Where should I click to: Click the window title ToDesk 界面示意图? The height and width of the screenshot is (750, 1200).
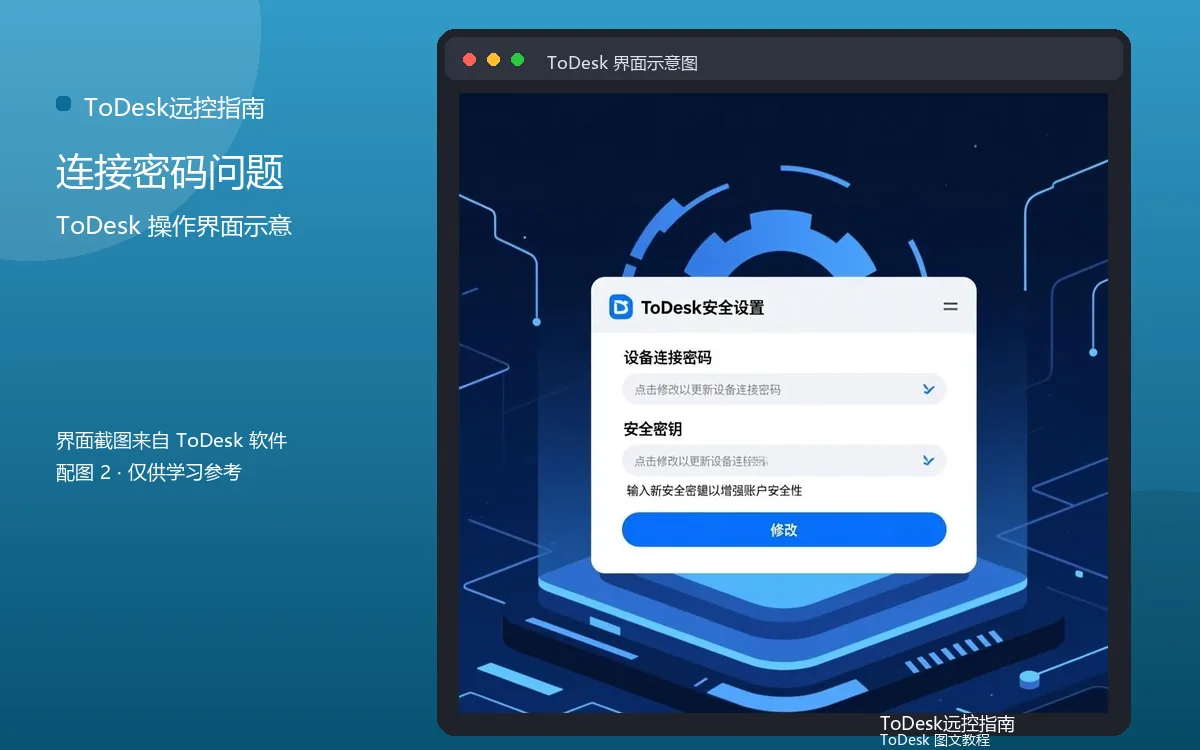point(622,63)
